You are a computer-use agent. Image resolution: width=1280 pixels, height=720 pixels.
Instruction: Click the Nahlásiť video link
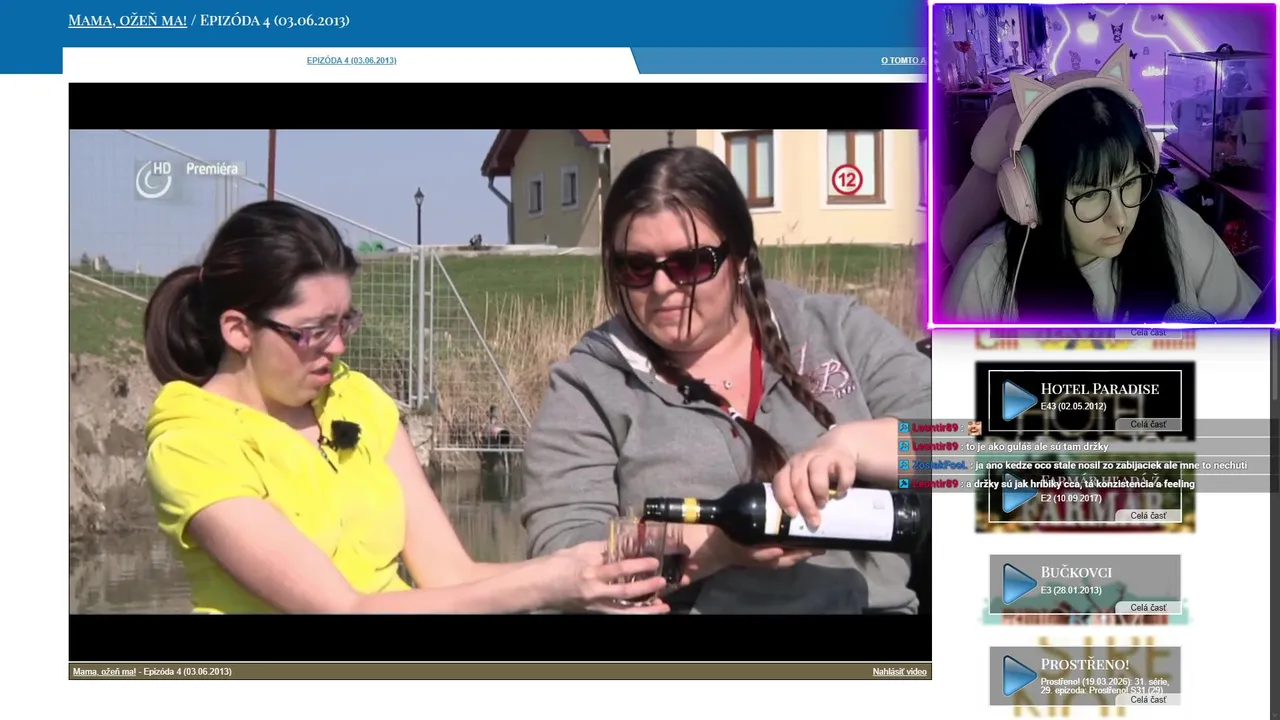(899, 672)
